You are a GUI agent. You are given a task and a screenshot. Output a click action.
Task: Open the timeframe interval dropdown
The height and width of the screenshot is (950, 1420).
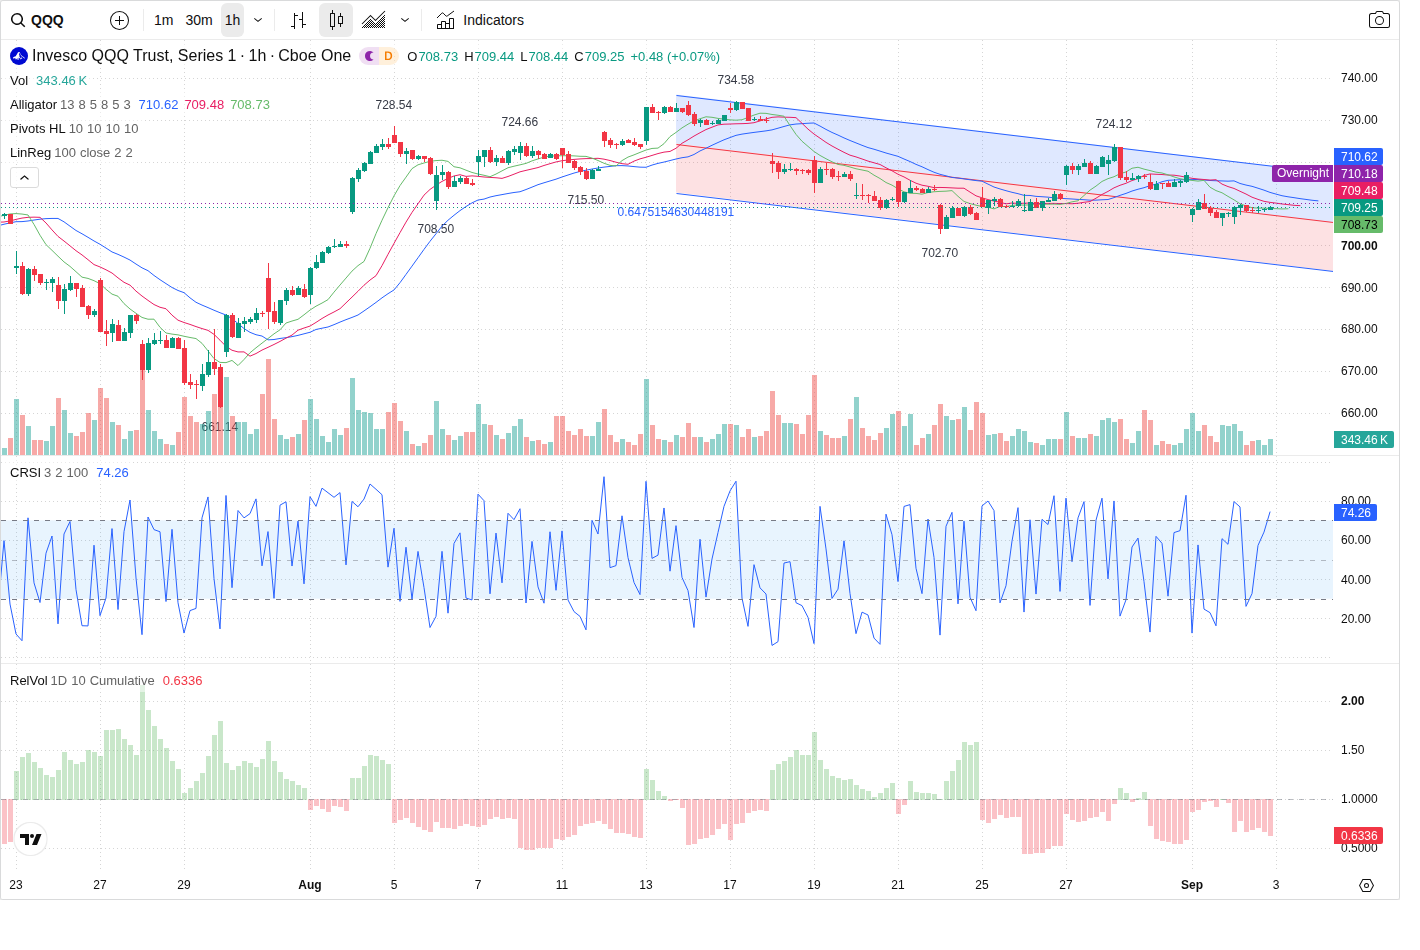pyautogui.click(x=258, y=20)
